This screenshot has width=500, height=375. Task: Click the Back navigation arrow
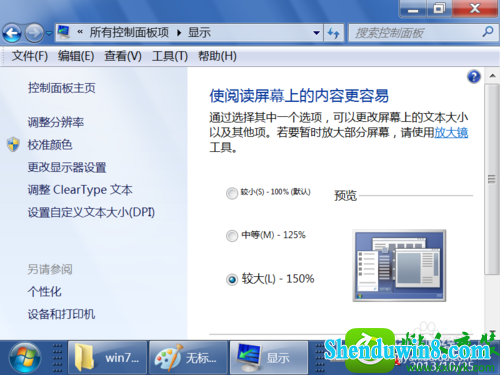coord(12,33)
